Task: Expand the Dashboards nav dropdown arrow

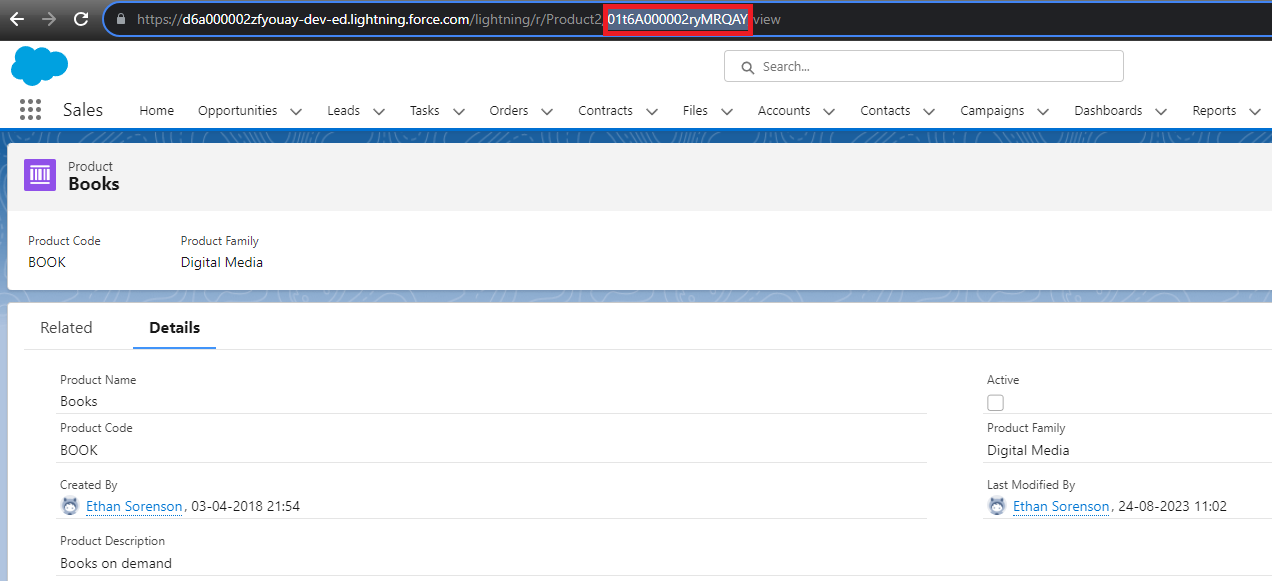Action: pyautogui.click(x=1161, y=111)
